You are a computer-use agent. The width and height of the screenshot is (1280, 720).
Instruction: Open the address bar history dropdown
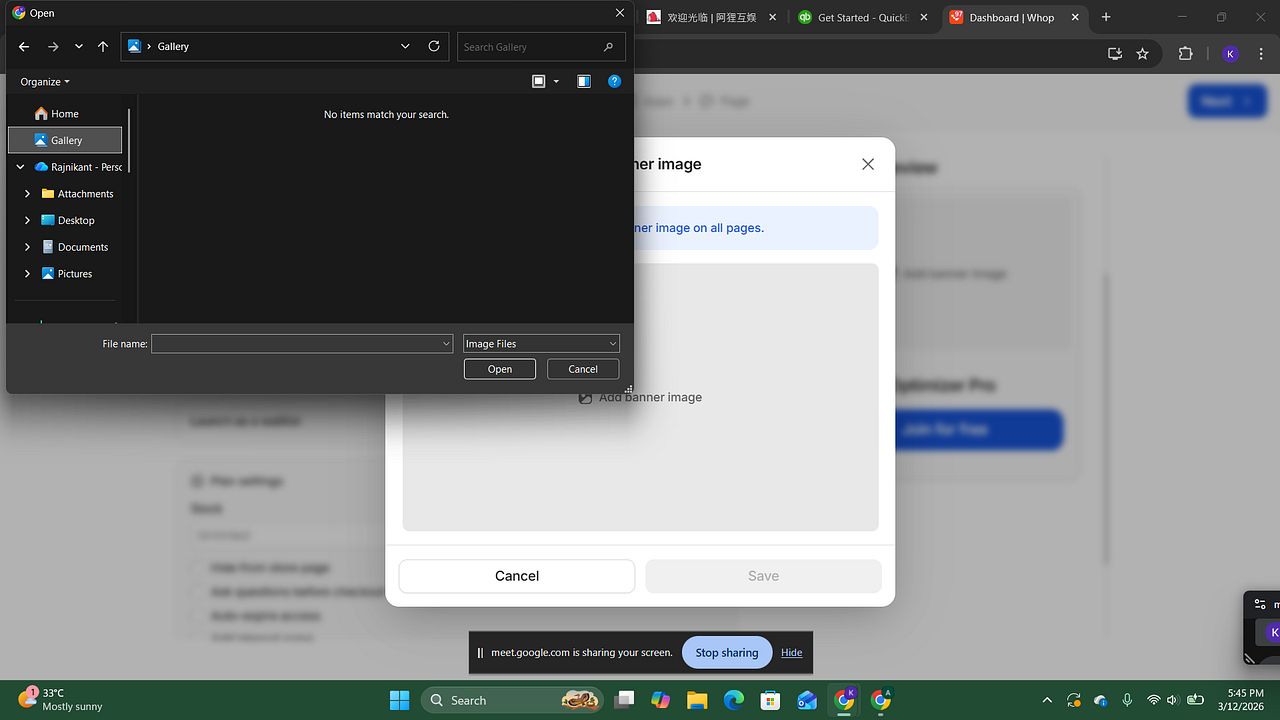click(x=405, y=46)
